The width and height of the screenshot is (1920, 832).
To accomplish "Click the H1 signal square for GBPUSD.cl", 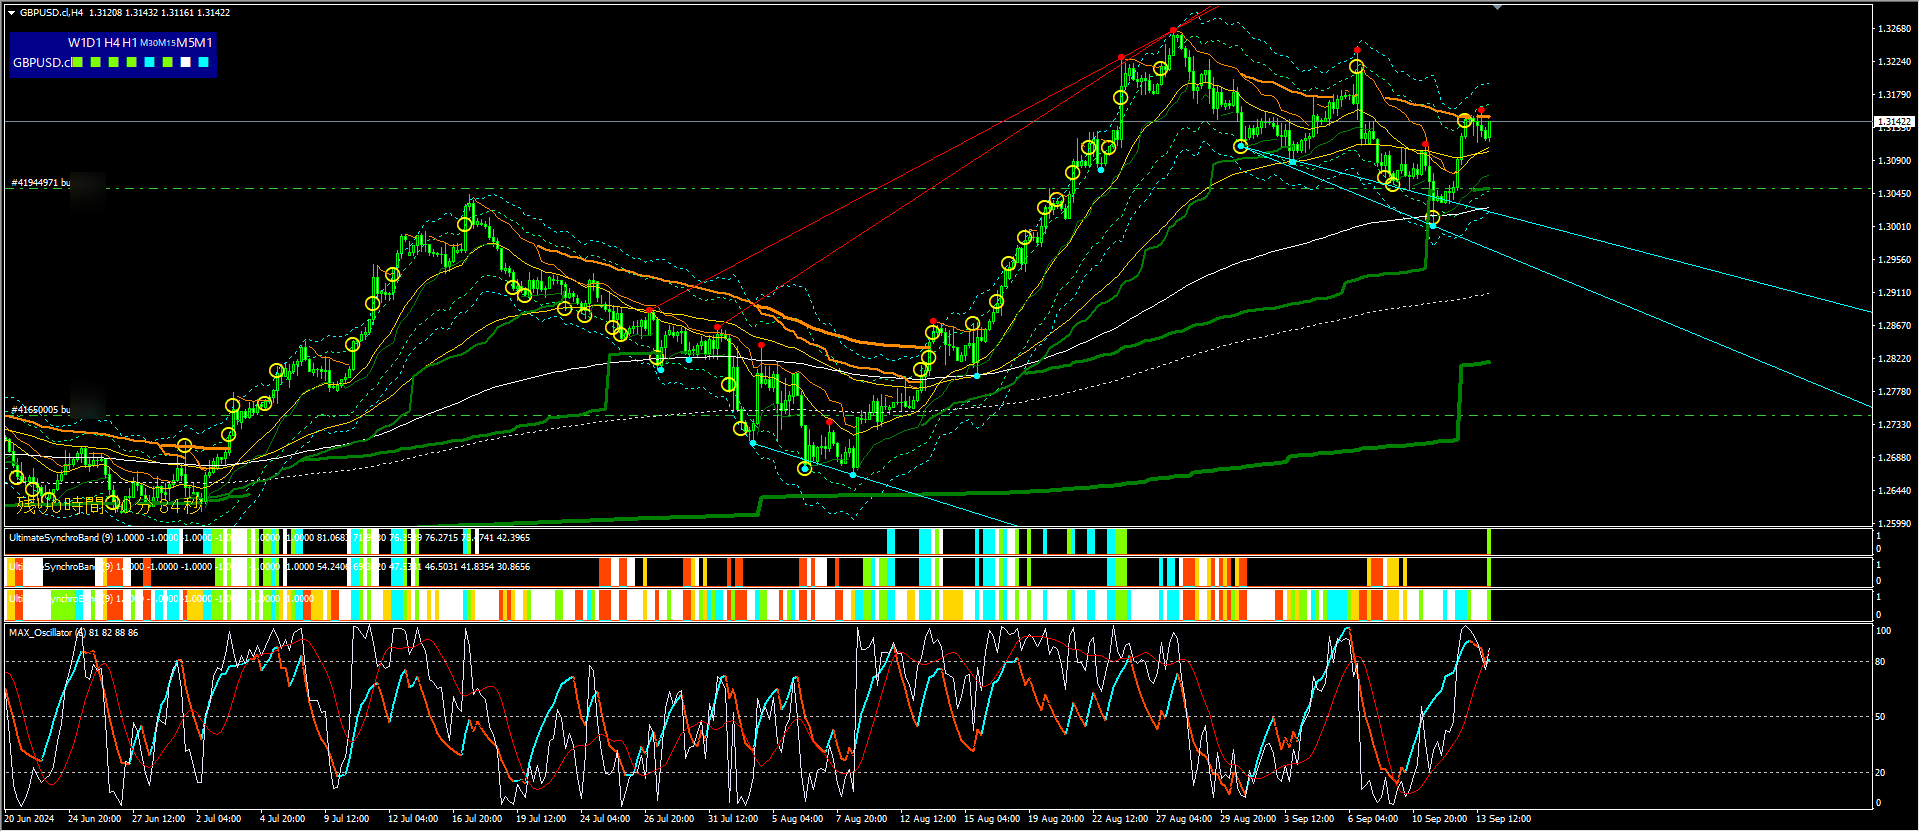I will pos(132,62).
